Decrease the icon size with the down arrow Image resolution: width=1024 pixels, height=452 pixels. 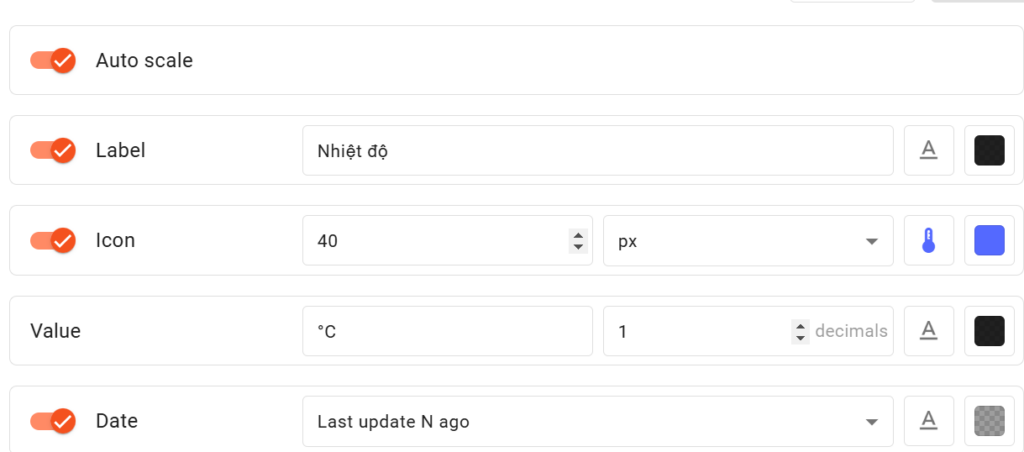[x=577, y=246]
